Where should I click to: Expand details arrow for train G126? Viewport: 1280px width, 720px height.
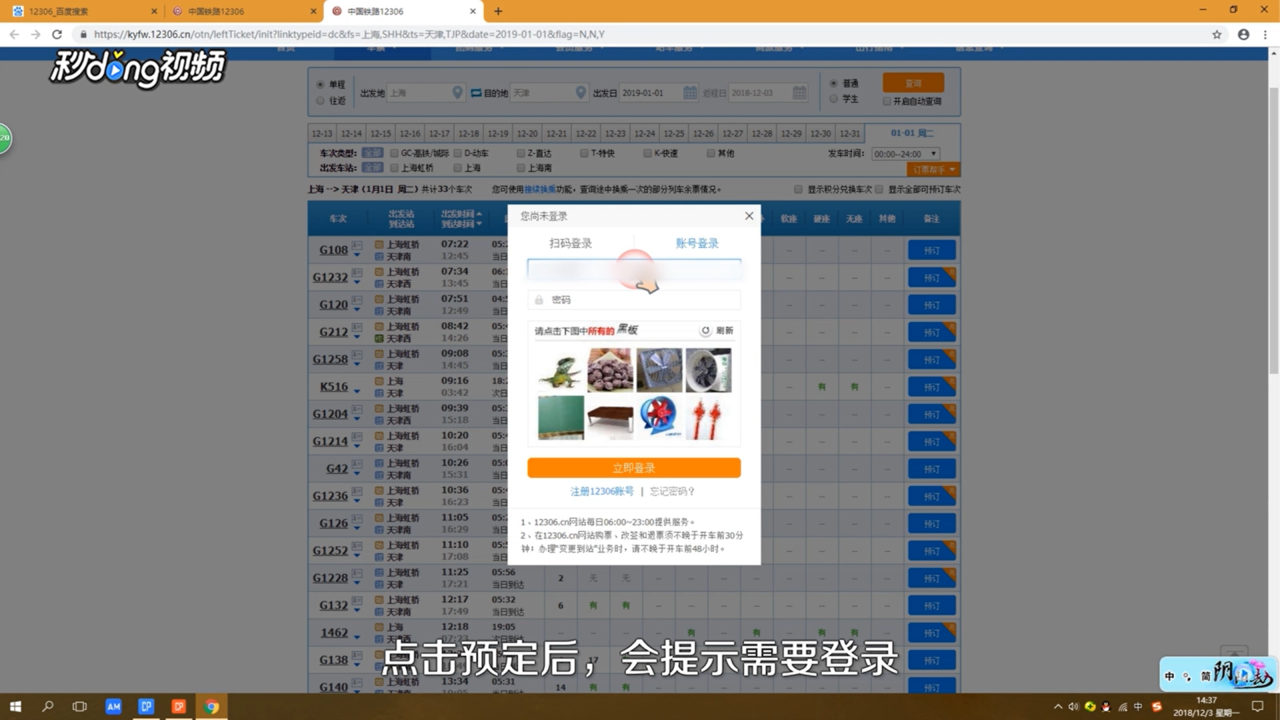pos(357,529)
